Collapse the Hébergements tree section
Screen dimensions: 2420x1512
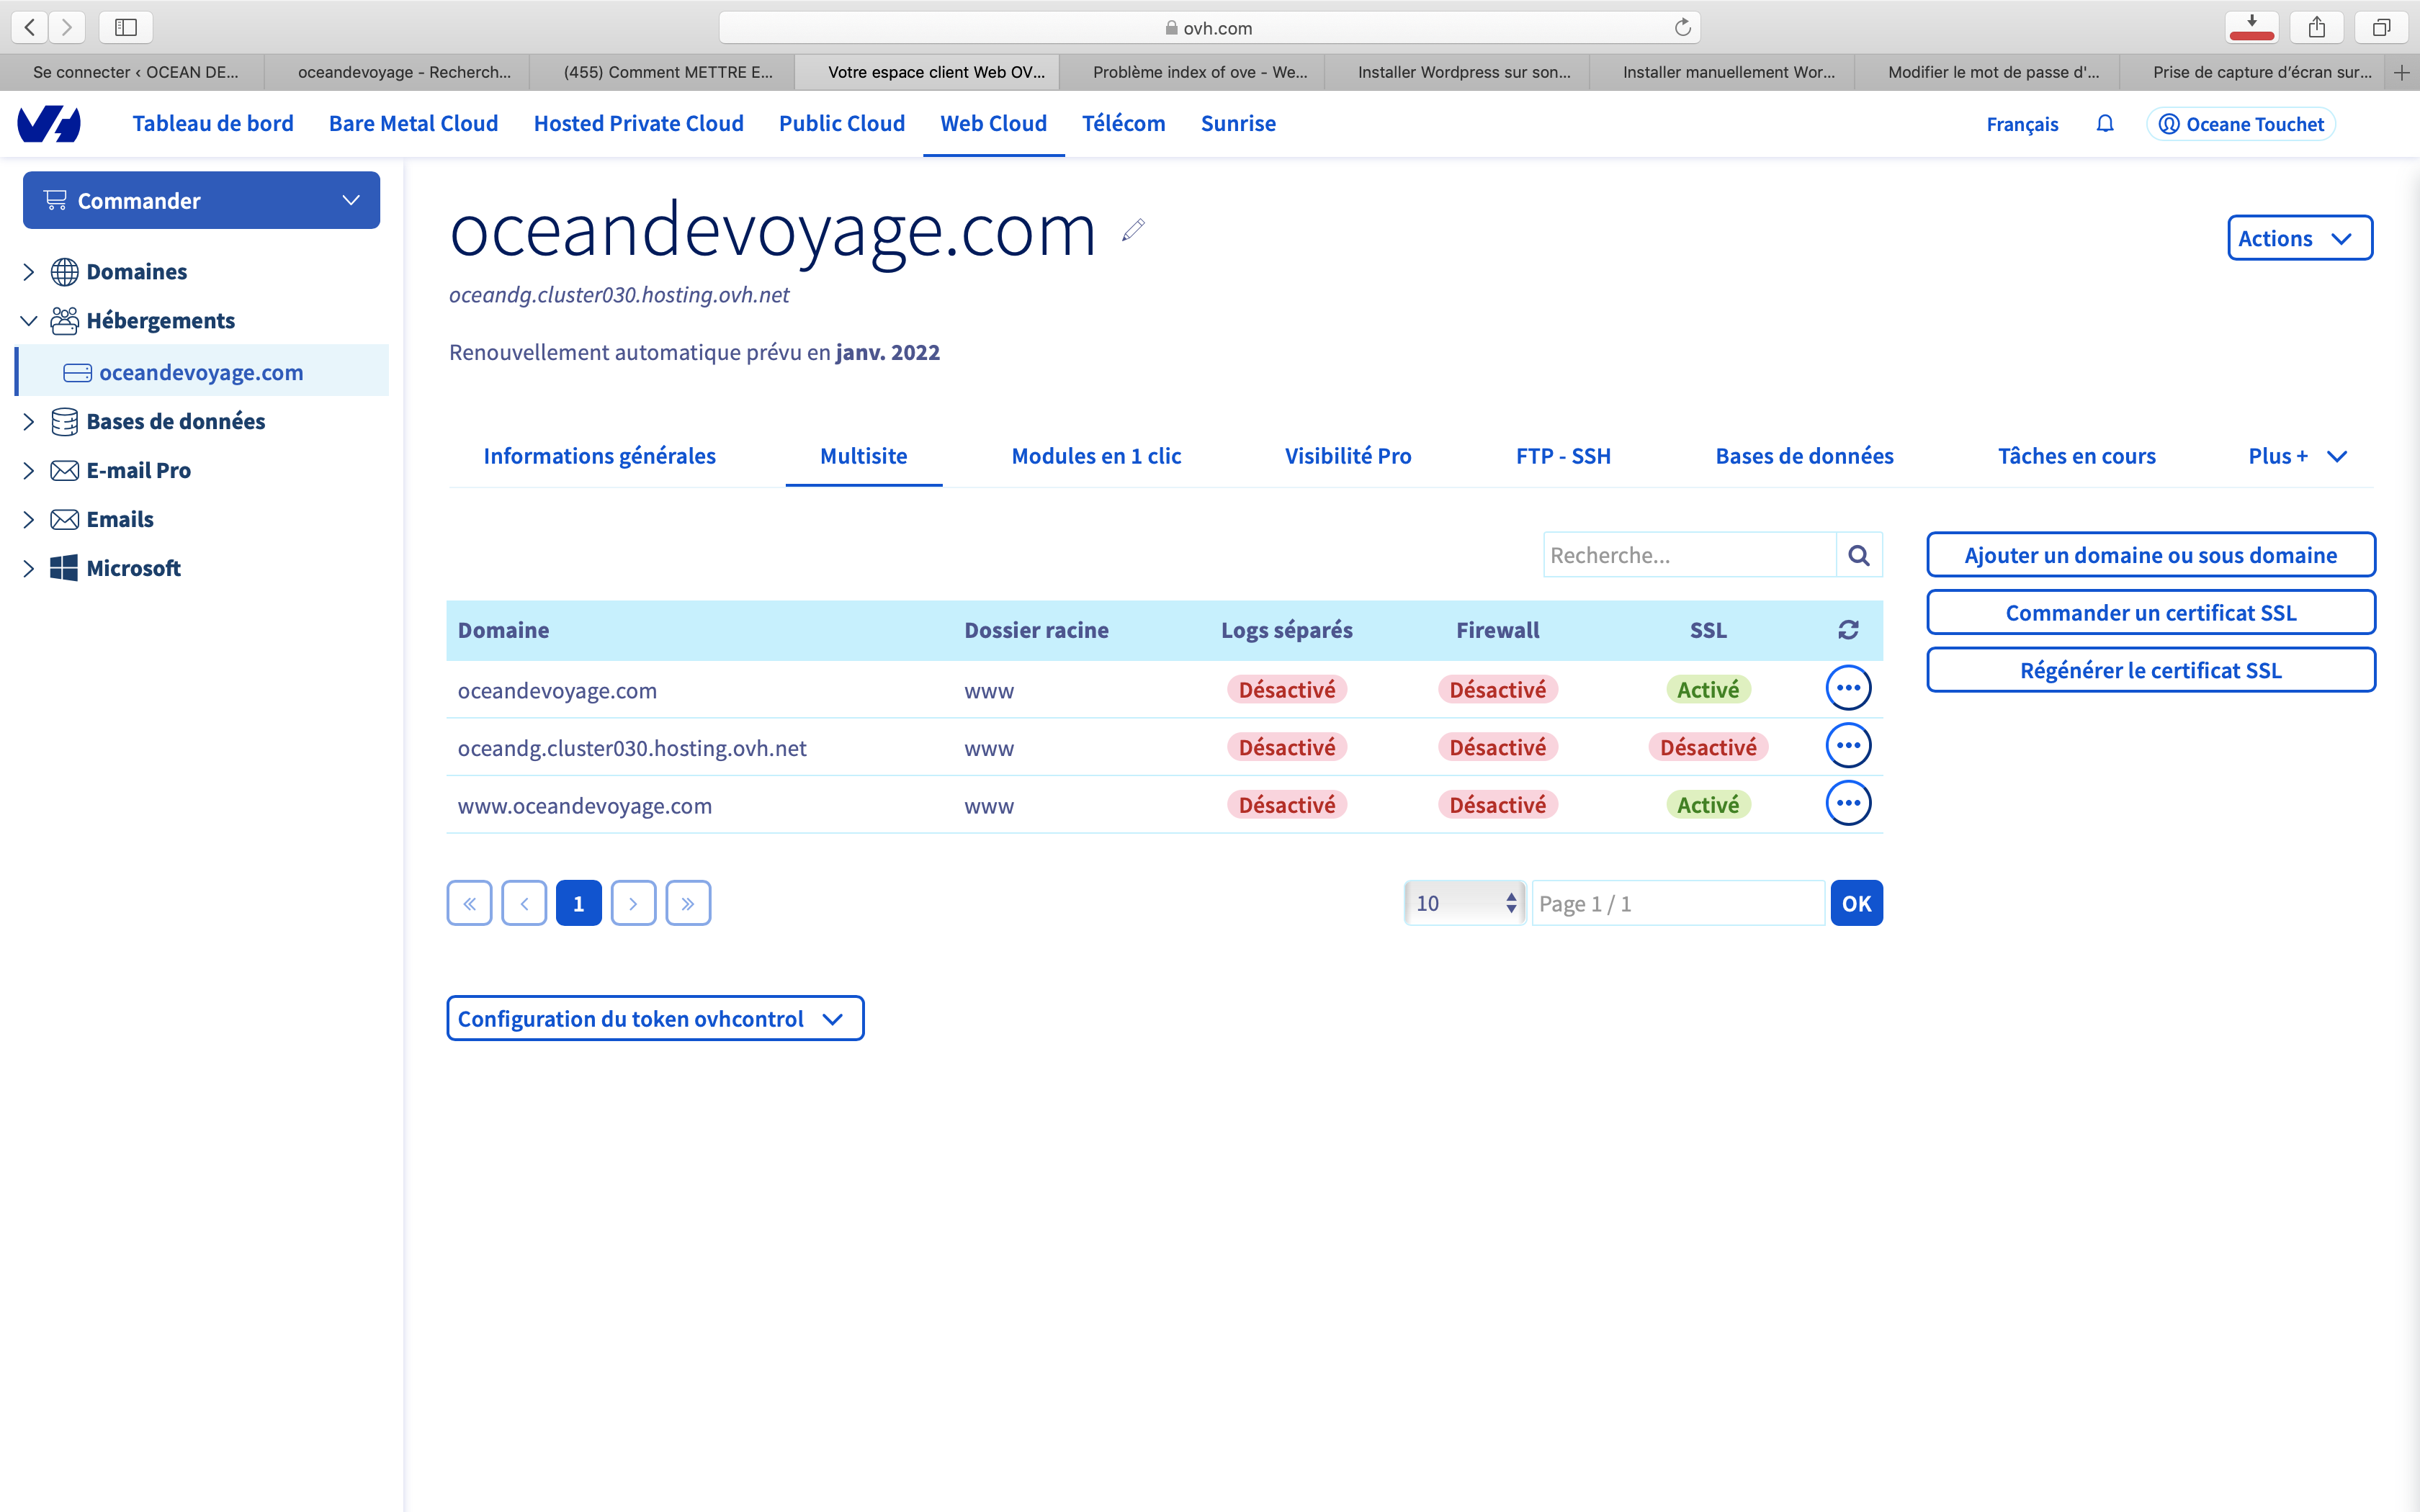pos(29,321)
